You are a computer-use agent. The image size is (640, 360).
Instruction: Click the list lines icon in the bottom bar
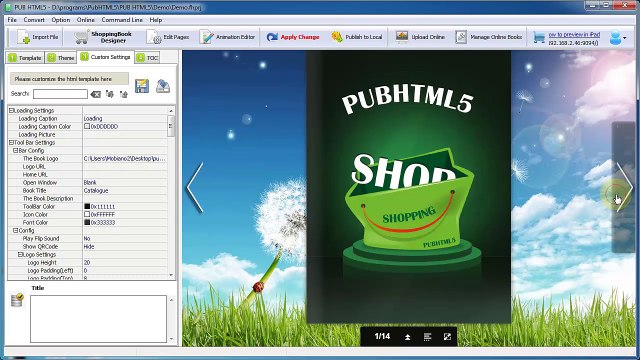coord(427,337)
